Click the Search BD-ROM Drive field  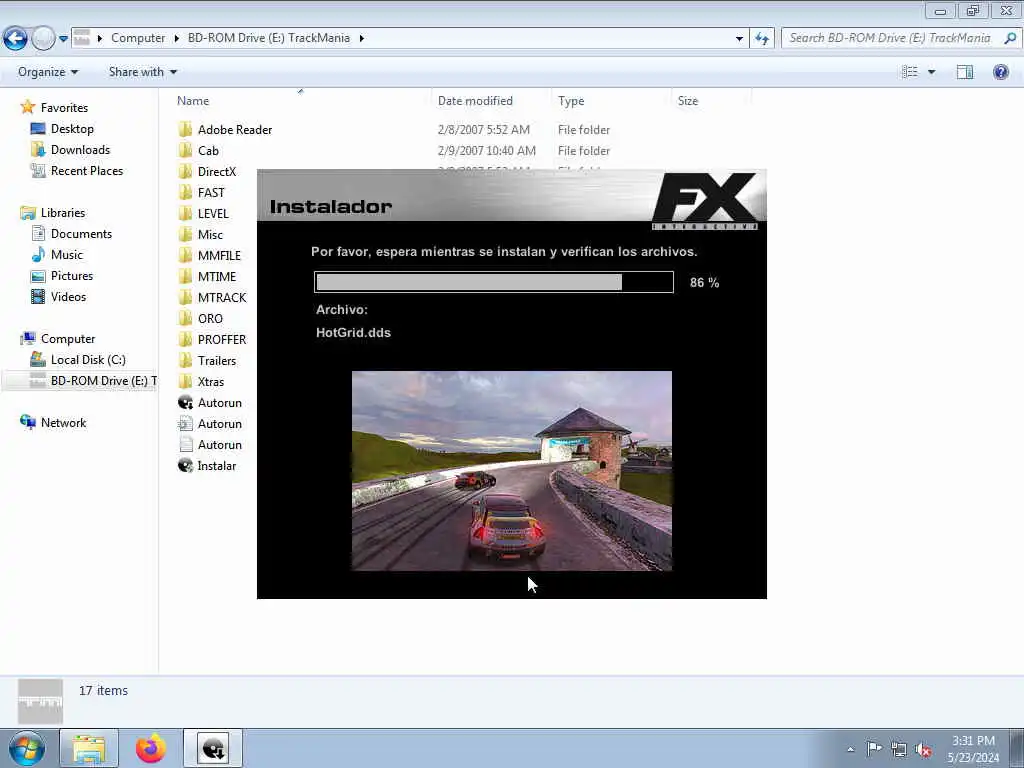[x=891, y=38]
